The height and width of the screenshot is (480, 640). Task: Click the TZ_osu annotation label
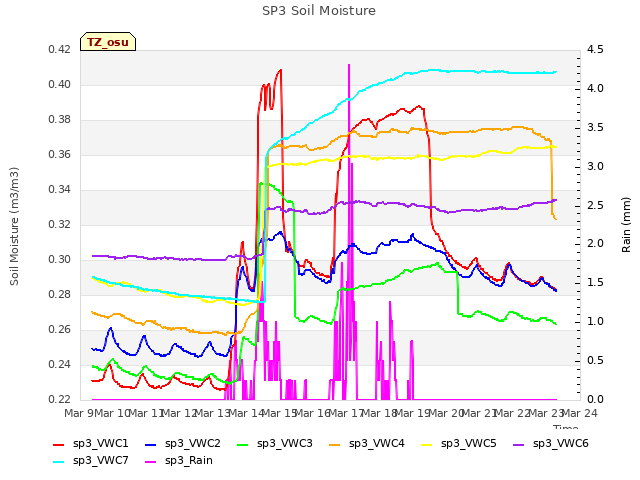(108, 42)
